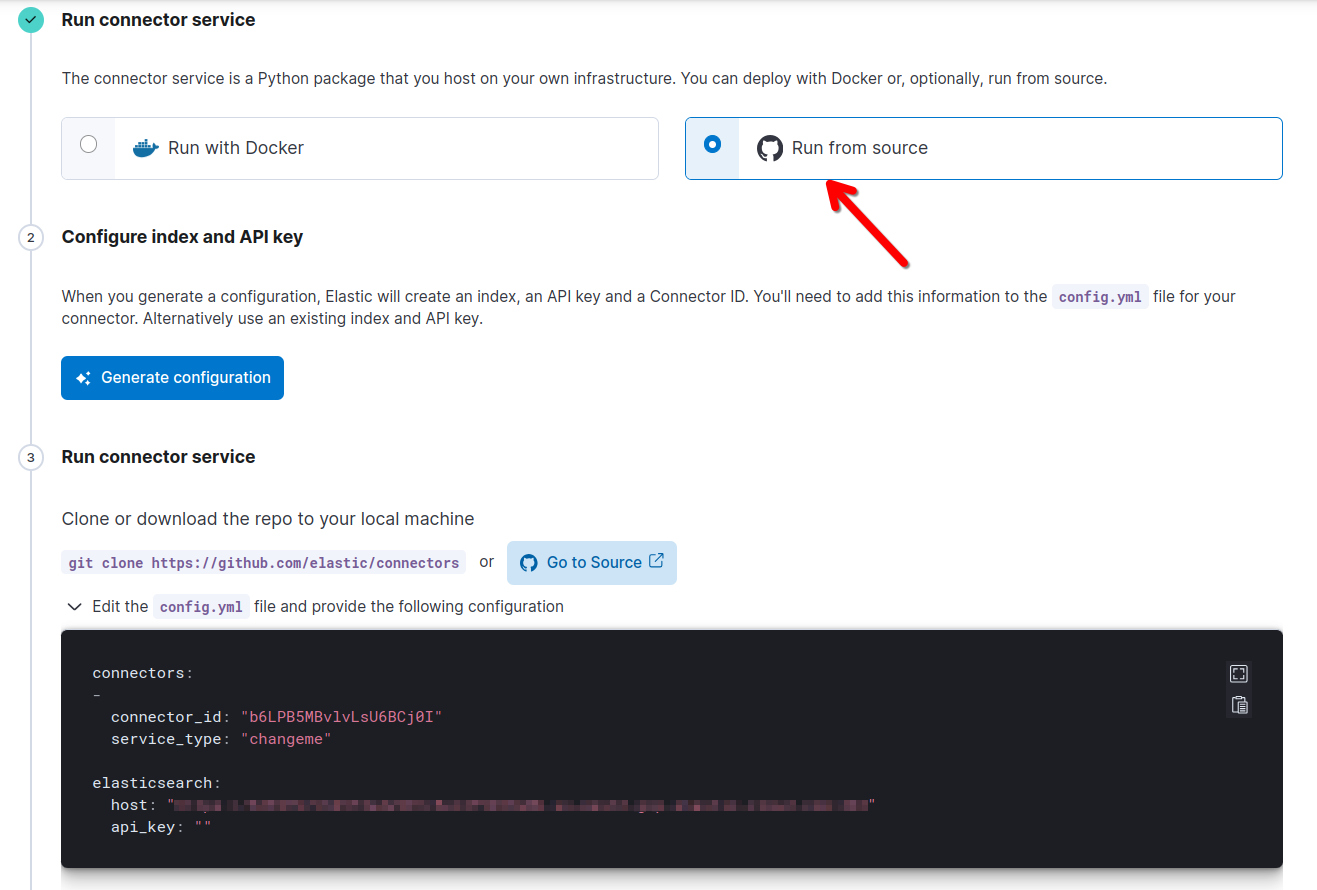Click the Run with Docker label text
Image resolution: width=1317 pixels, height=890 pixels.
pyautogui.click(x=236, y=148)
